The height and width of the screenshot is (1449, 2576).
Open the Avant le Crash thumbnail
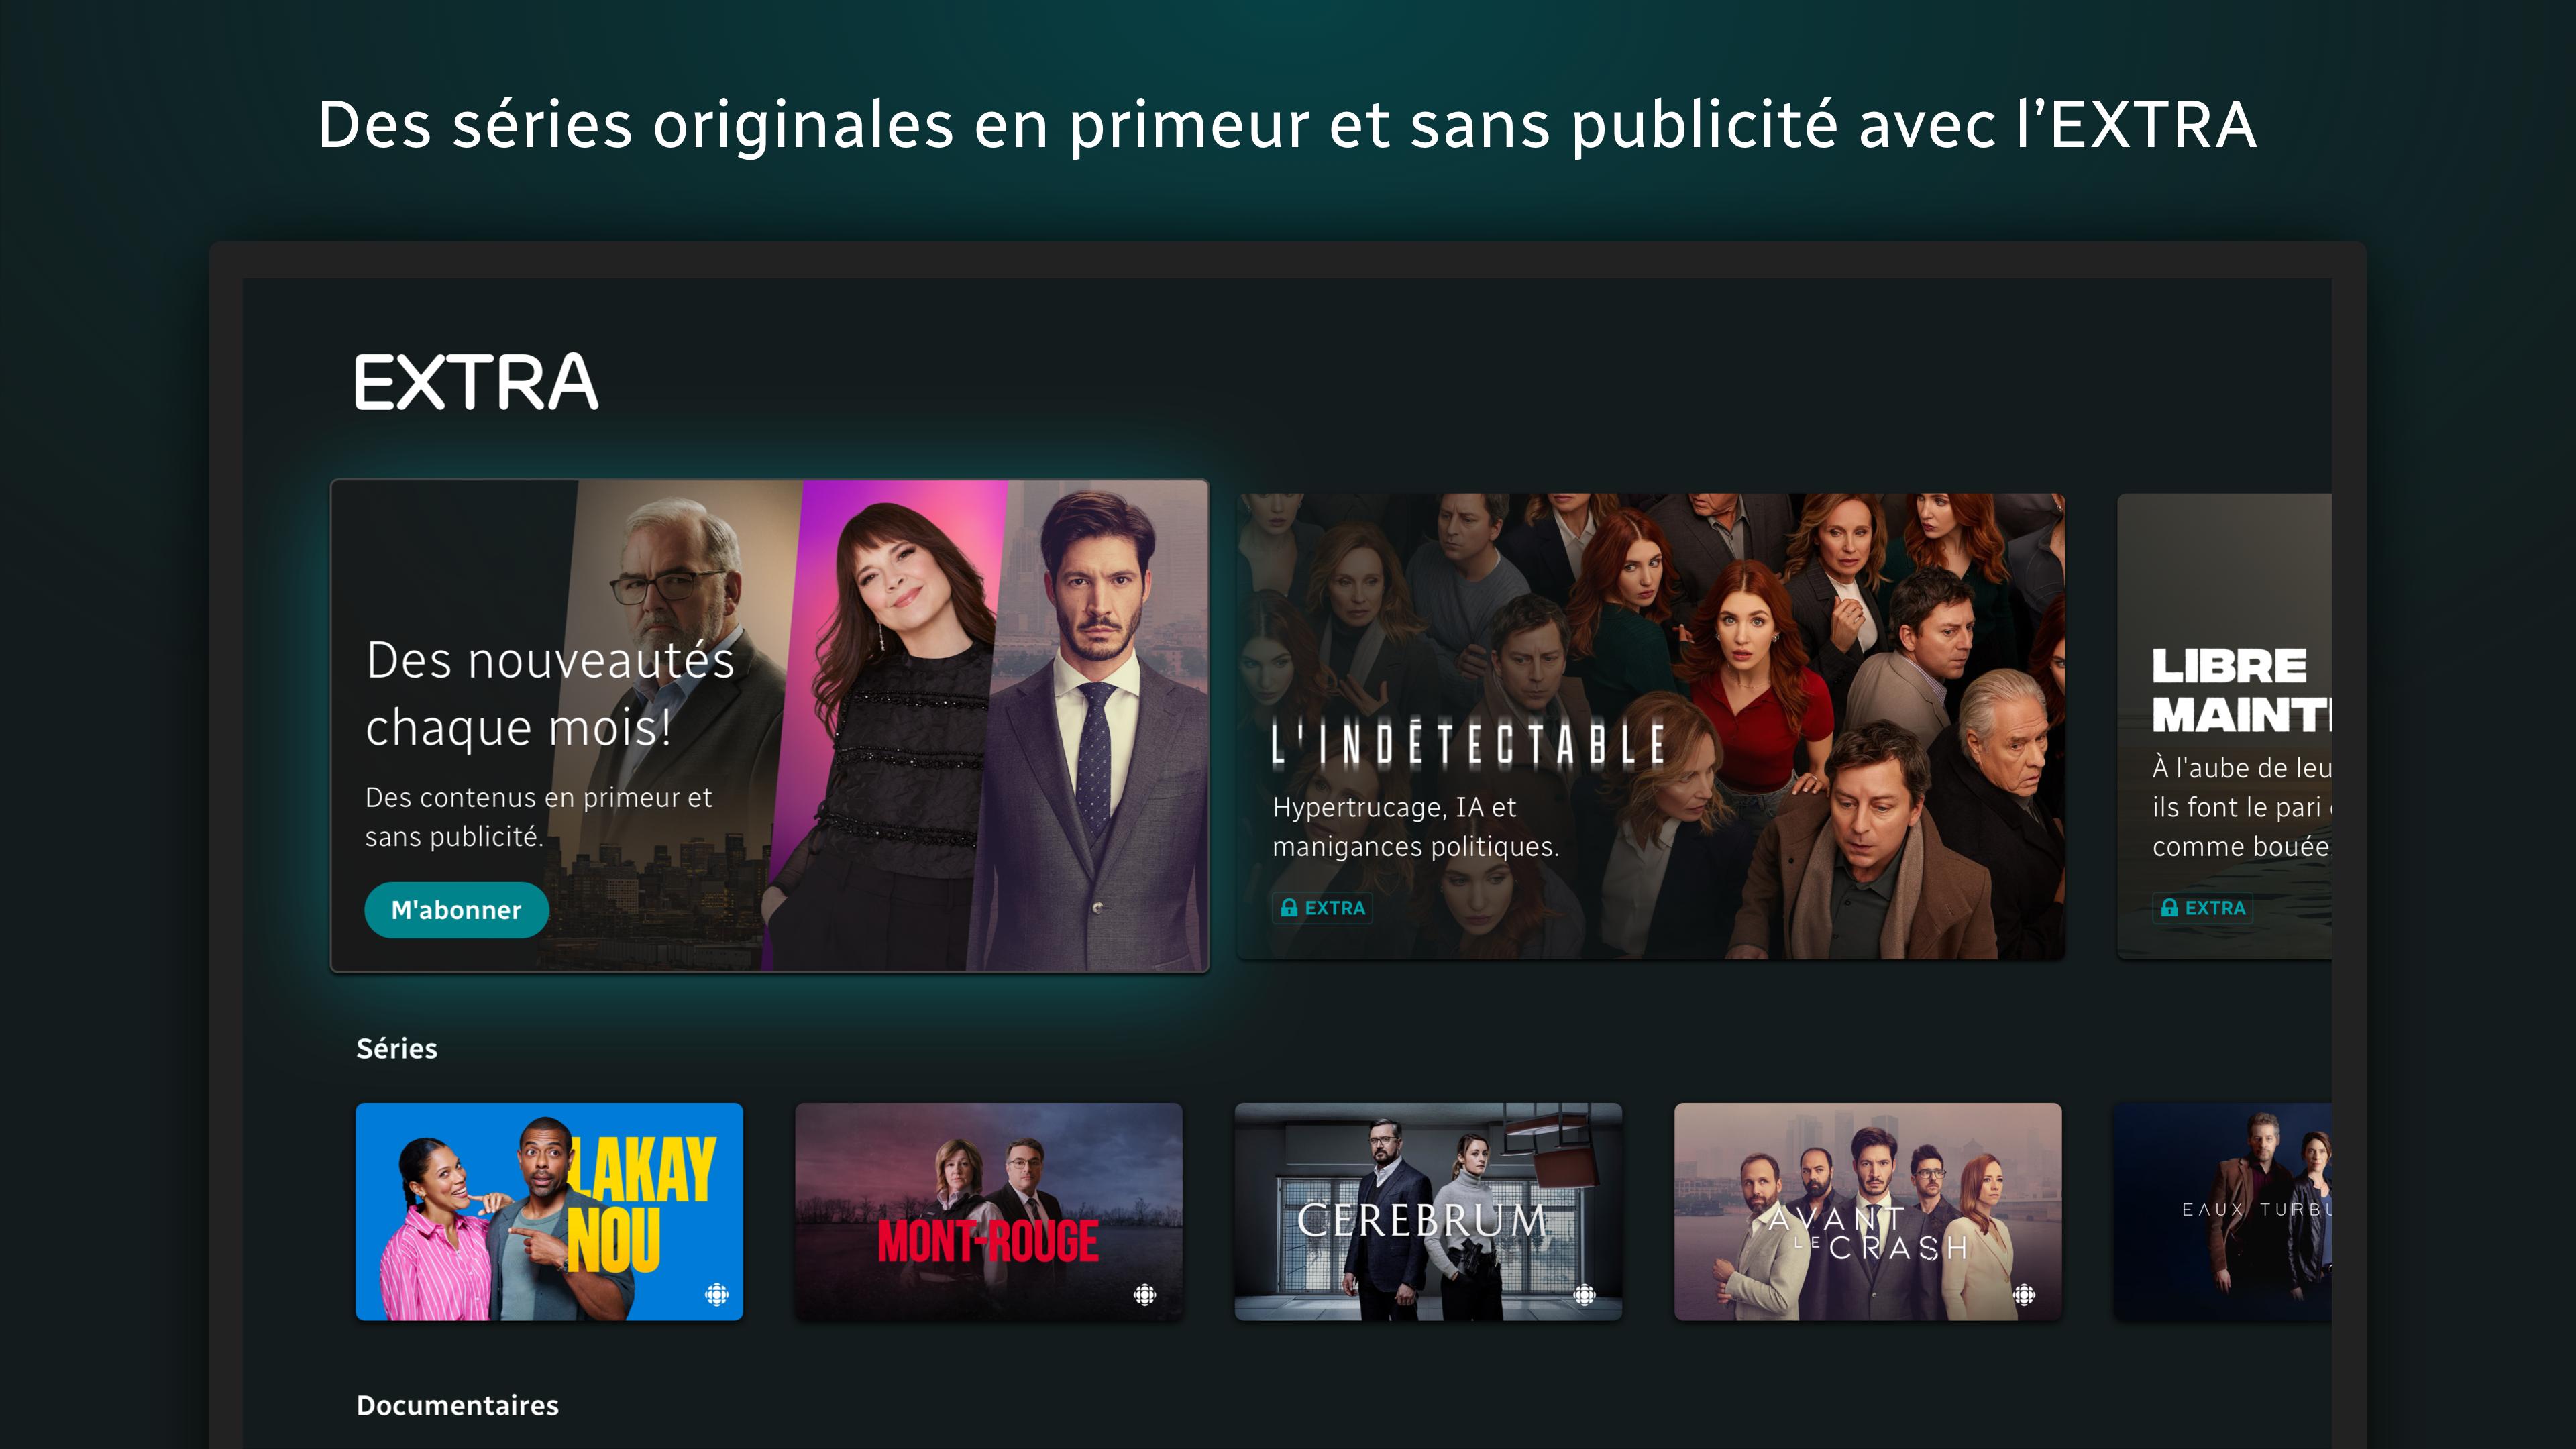pyautogui.click(x=1868, y=1212)
